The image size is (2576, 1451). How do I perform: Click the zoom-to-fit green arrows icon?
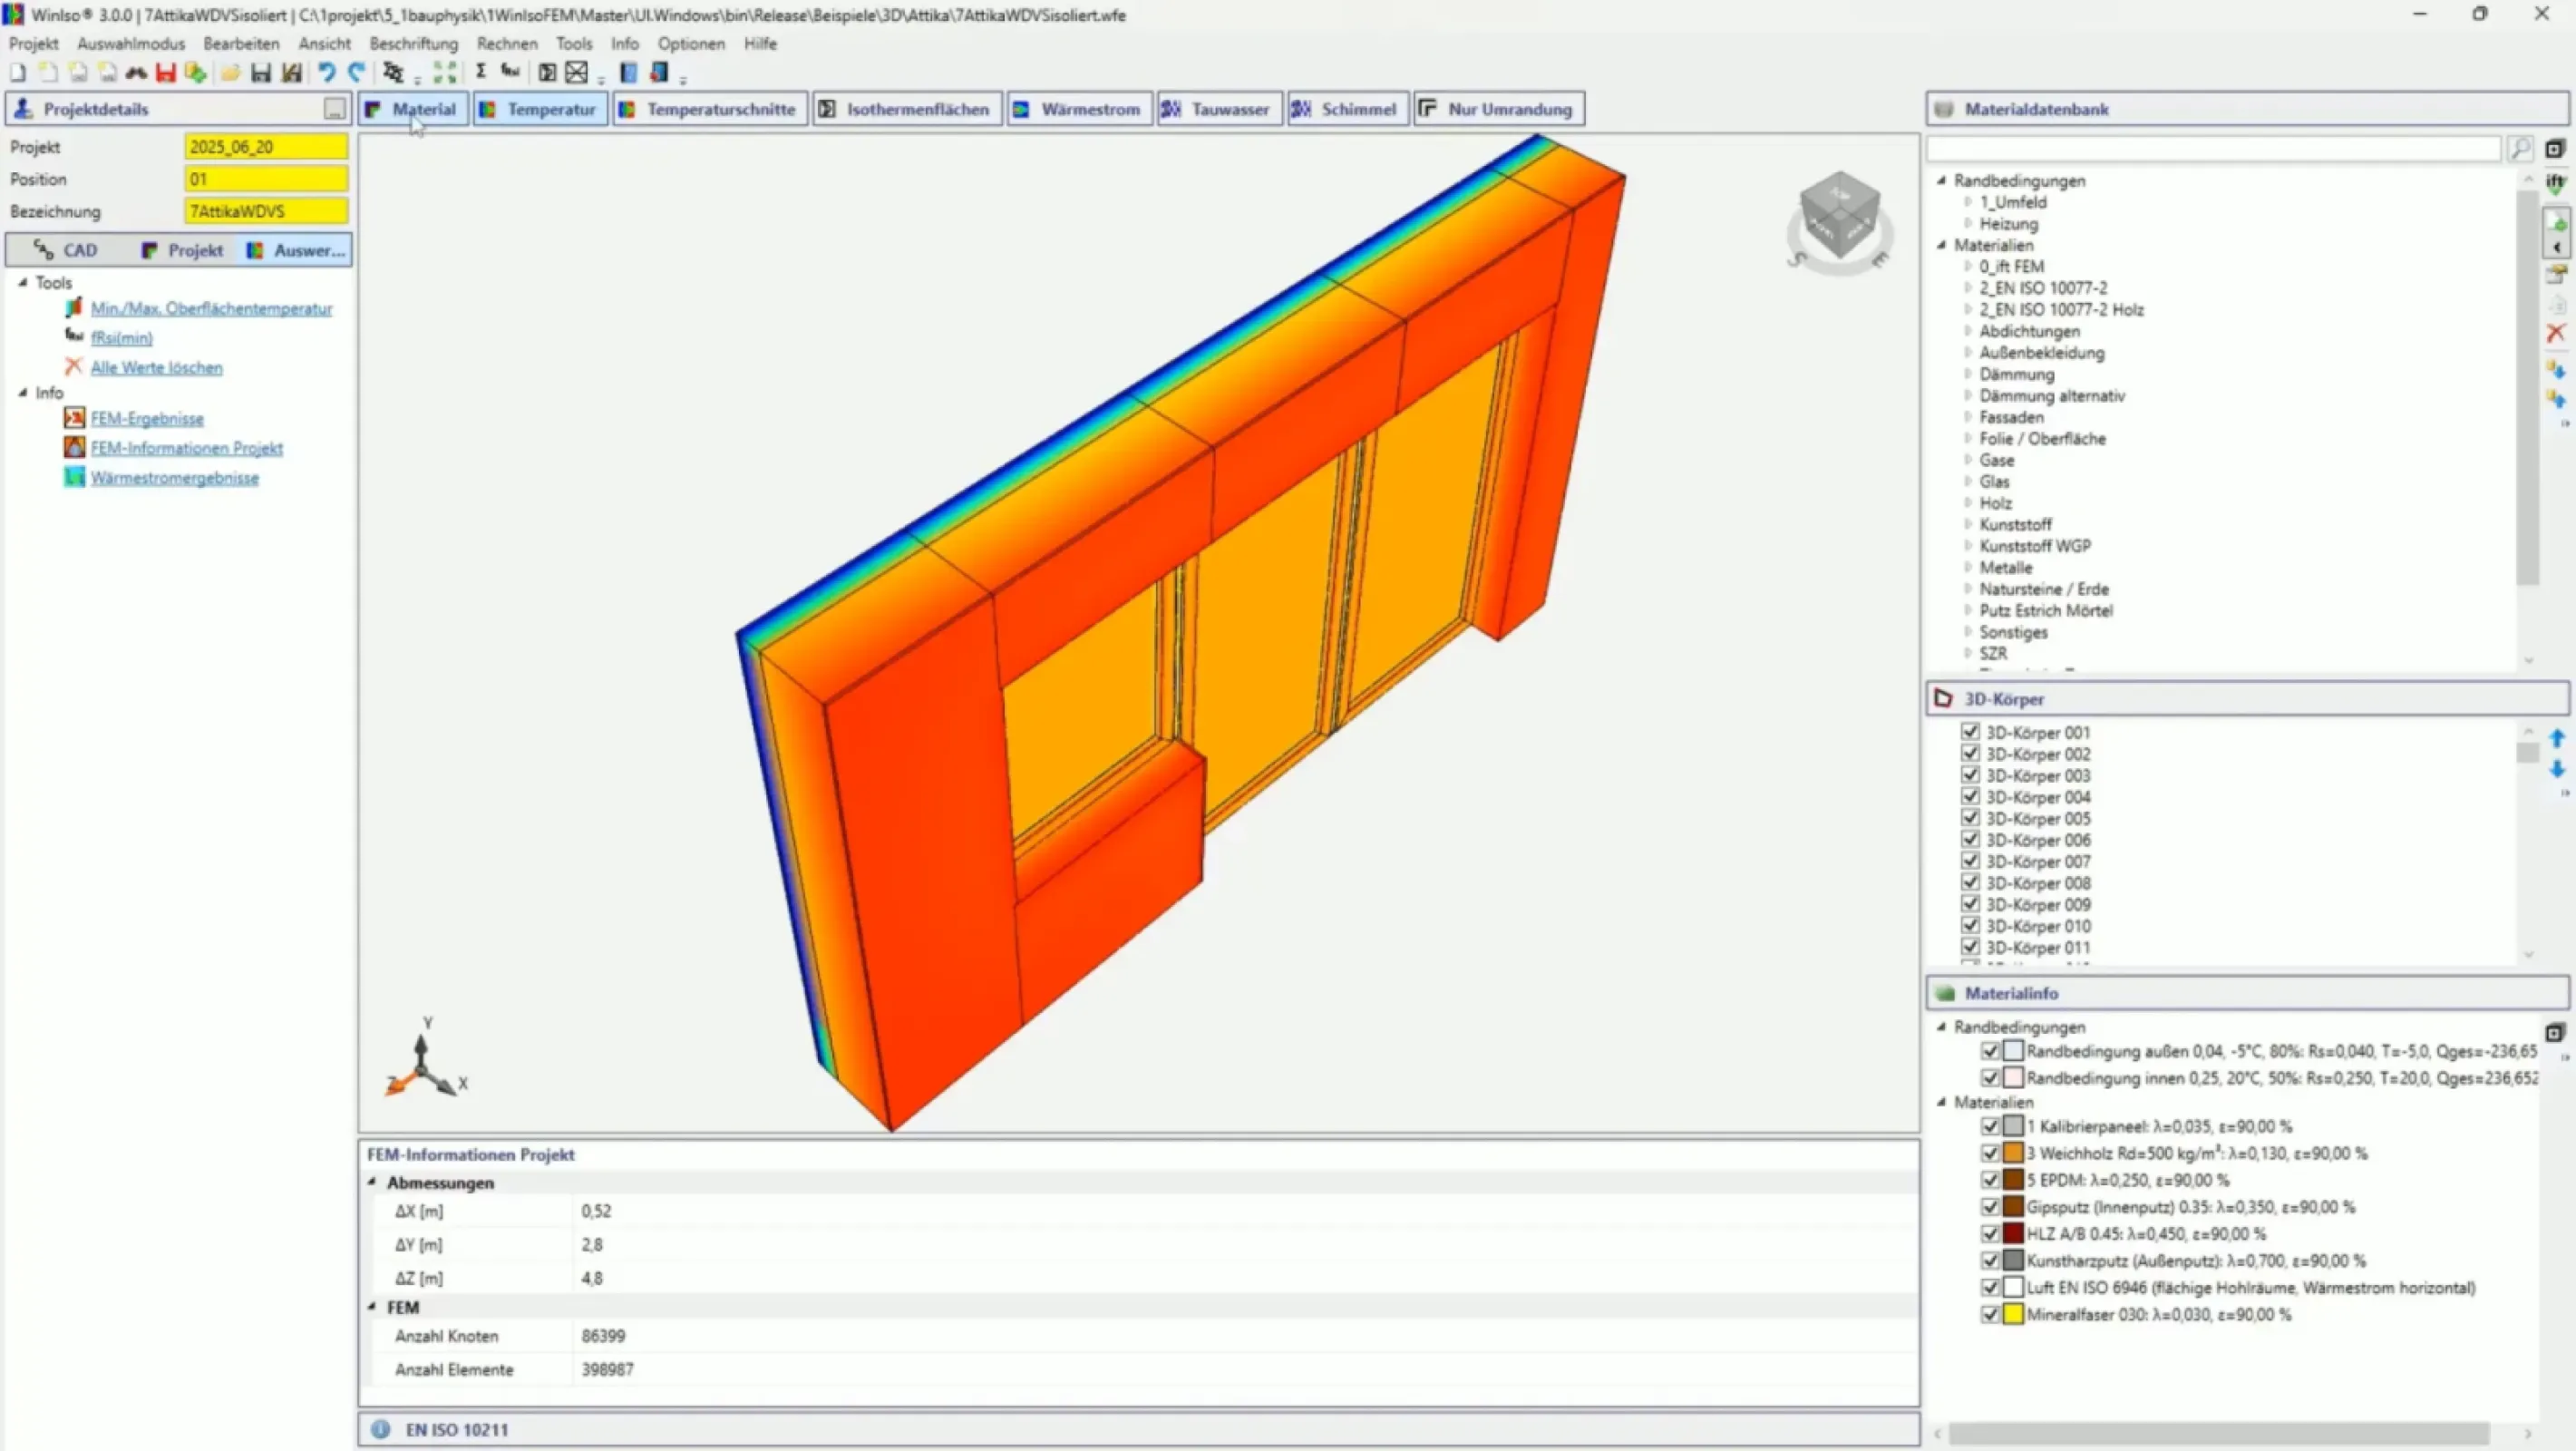click(445, 71)
